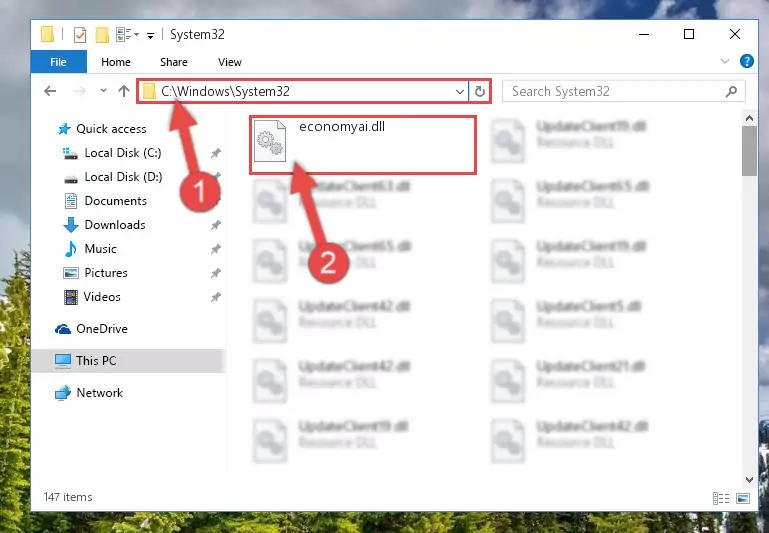Open the Share ribbon tab
The width and height of the screenshot is (769, 533).
click(173, 62)
